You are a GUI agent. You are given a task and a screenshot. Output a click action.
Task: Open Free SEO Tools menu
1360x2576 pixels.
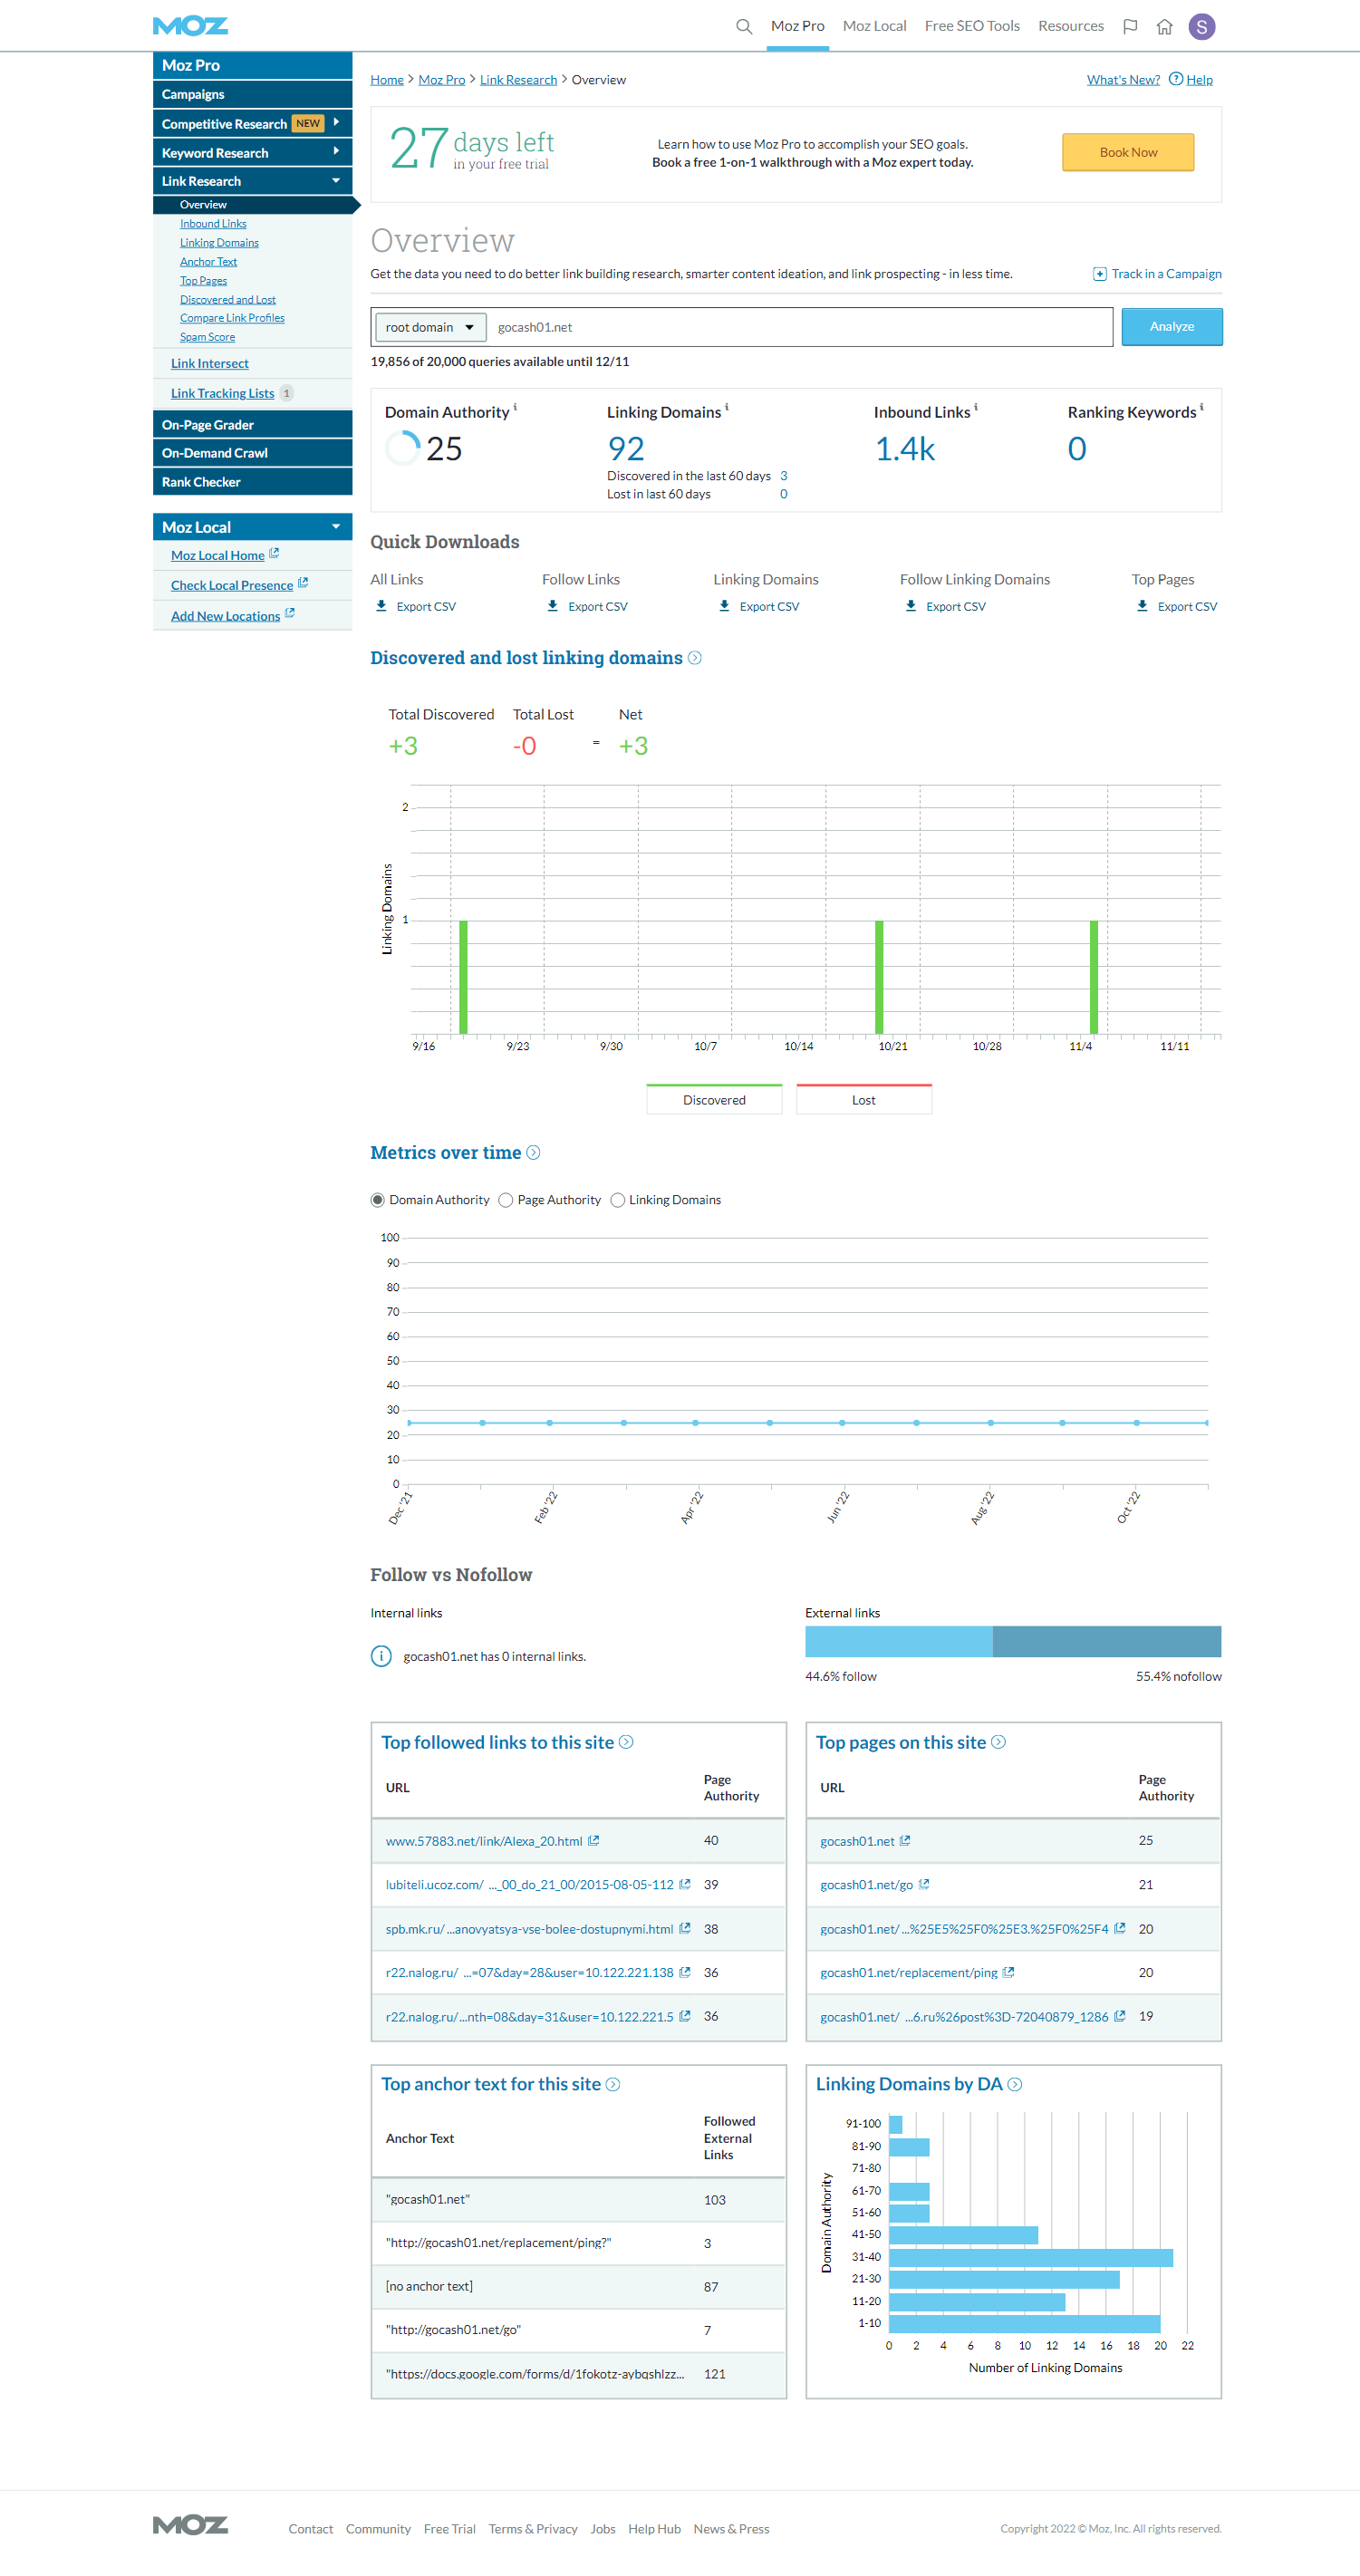(972, 26)
